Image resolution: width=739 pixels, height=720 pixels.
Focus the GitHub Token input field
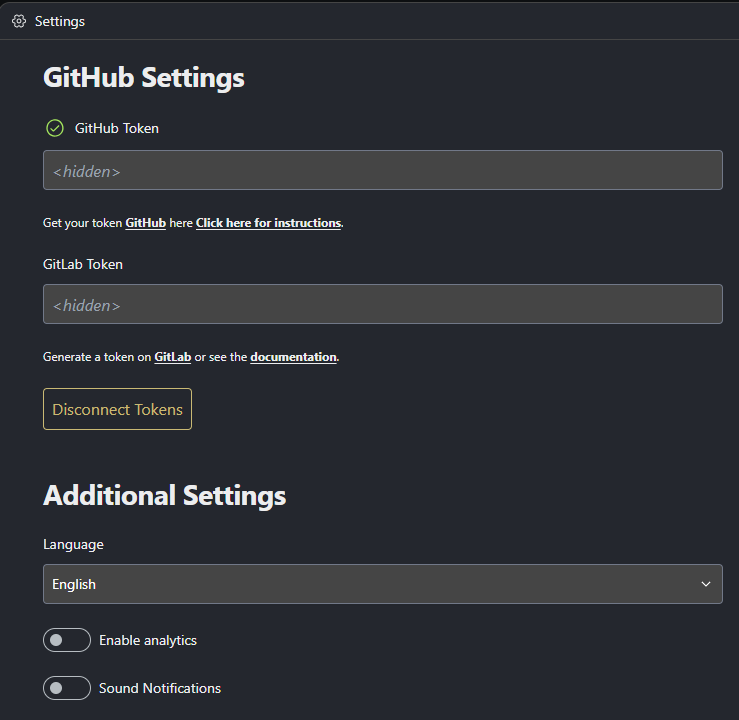click(382, 170)
